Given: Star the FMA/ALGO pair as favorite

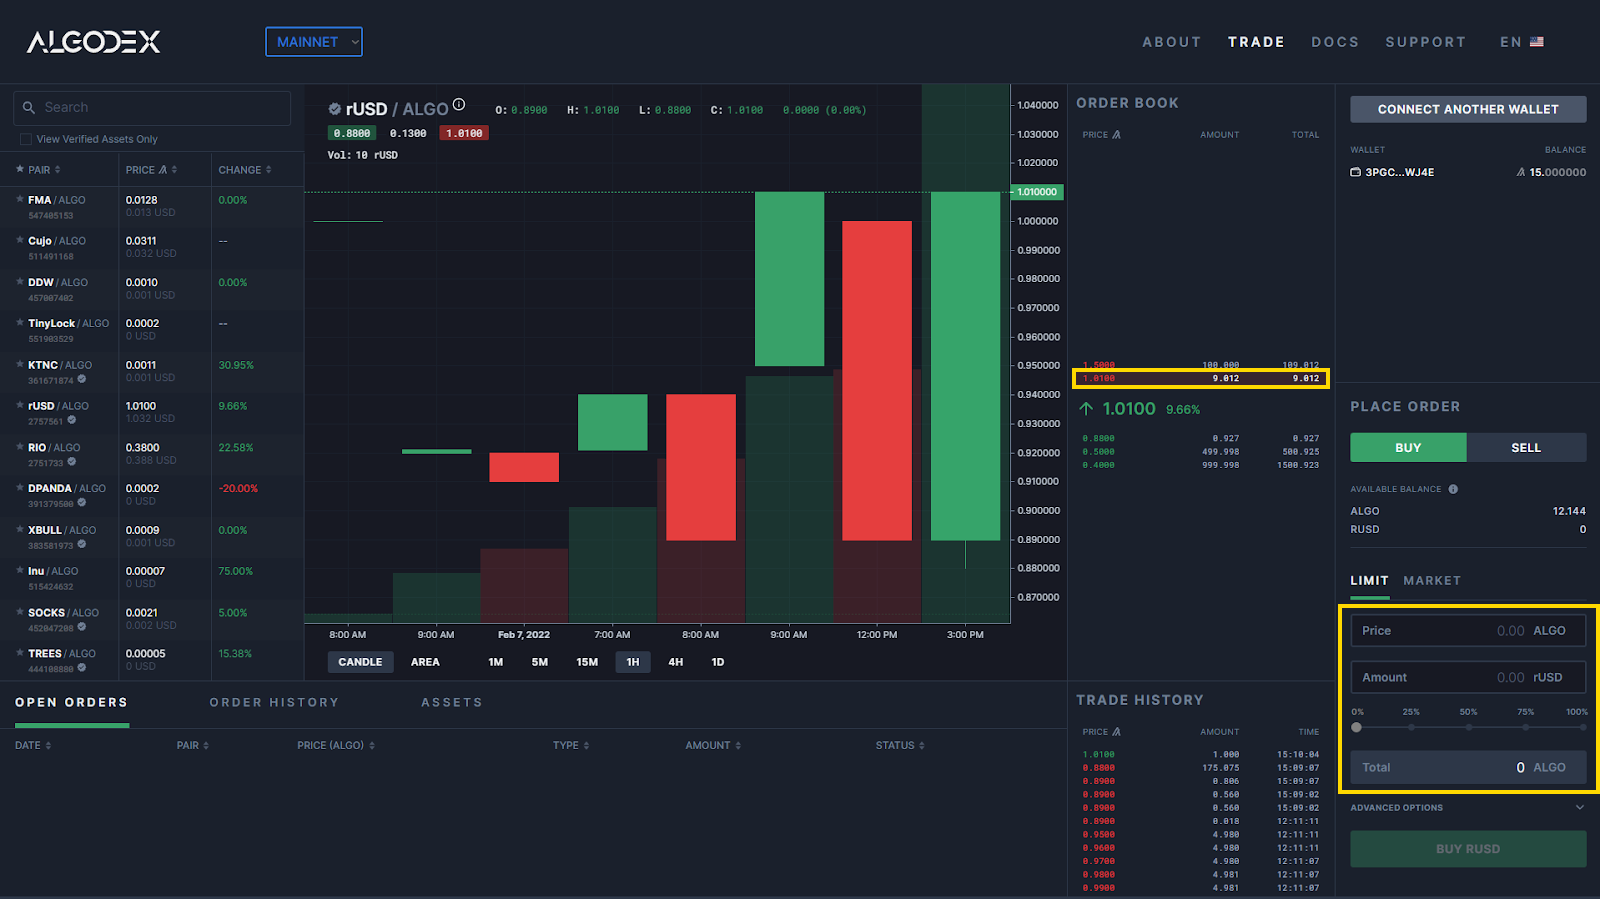Looking at the screenshot, I should pos(20,200).
